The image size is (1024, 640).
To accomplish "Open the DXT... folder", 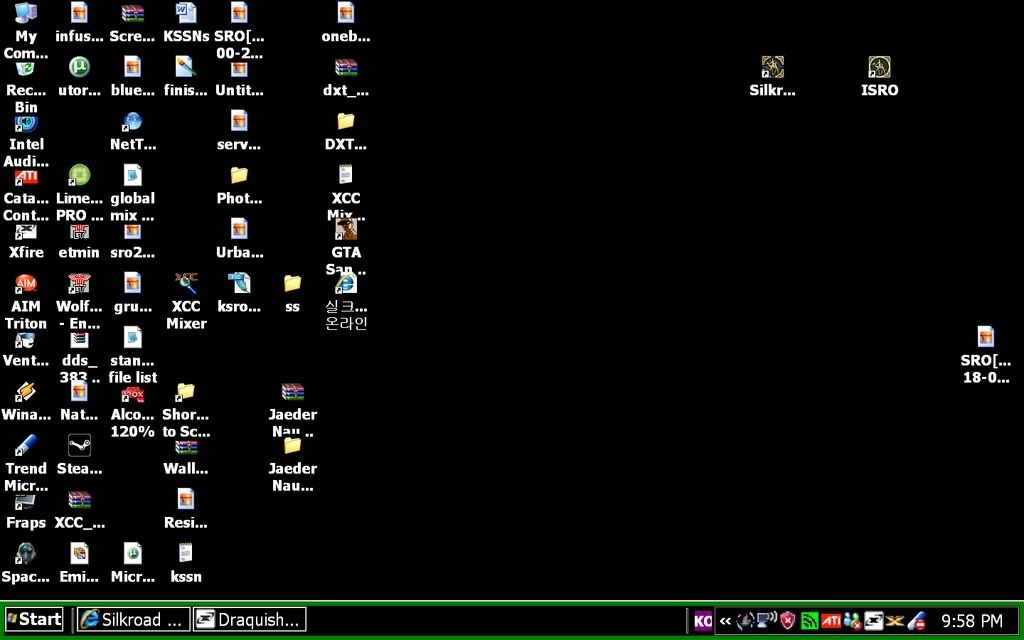I will 345,121.
